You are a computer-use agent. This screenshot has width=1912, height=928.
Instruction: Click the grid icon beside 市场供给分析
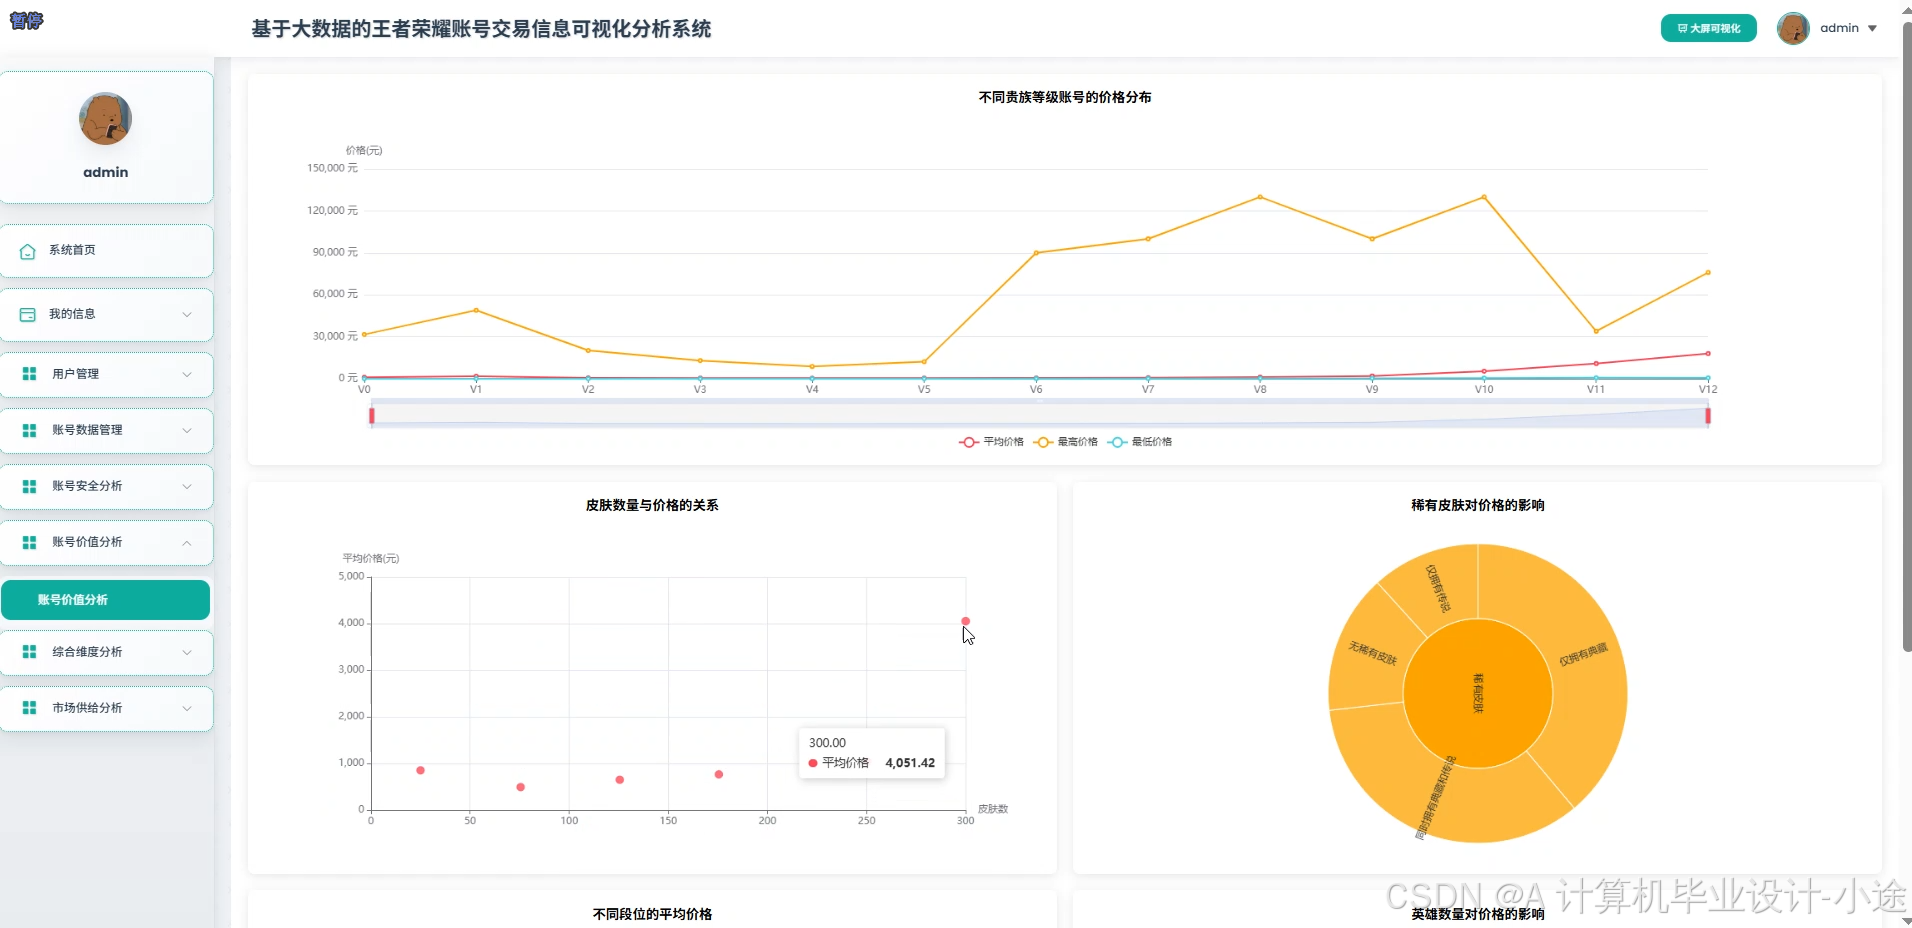tap(29, 708)
